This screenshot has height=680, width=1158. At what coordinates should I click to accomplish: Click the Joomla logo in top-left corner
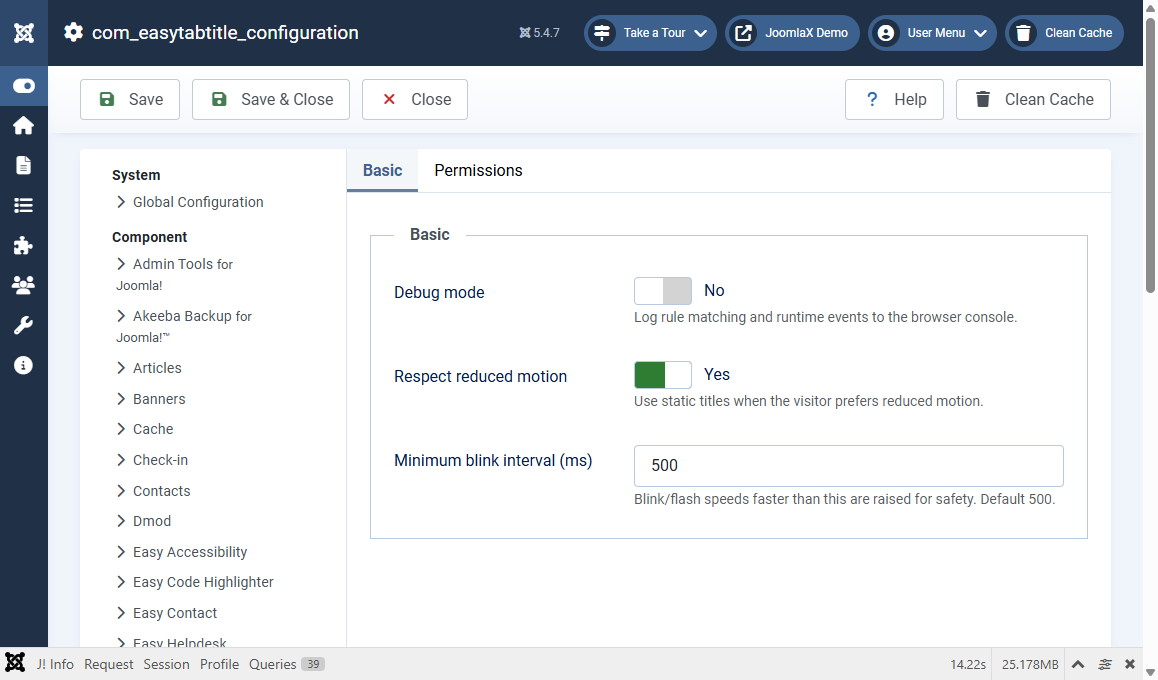pyautogui.click(x=24, y=32)
